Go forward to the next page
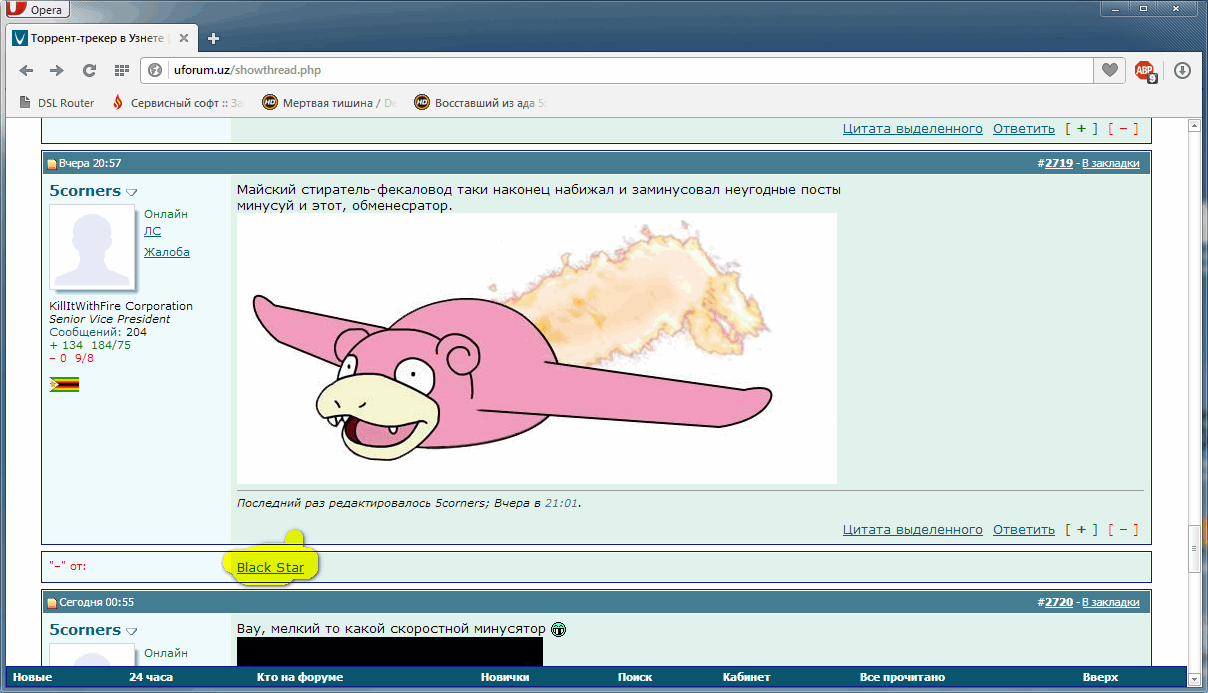 [57, 70]
